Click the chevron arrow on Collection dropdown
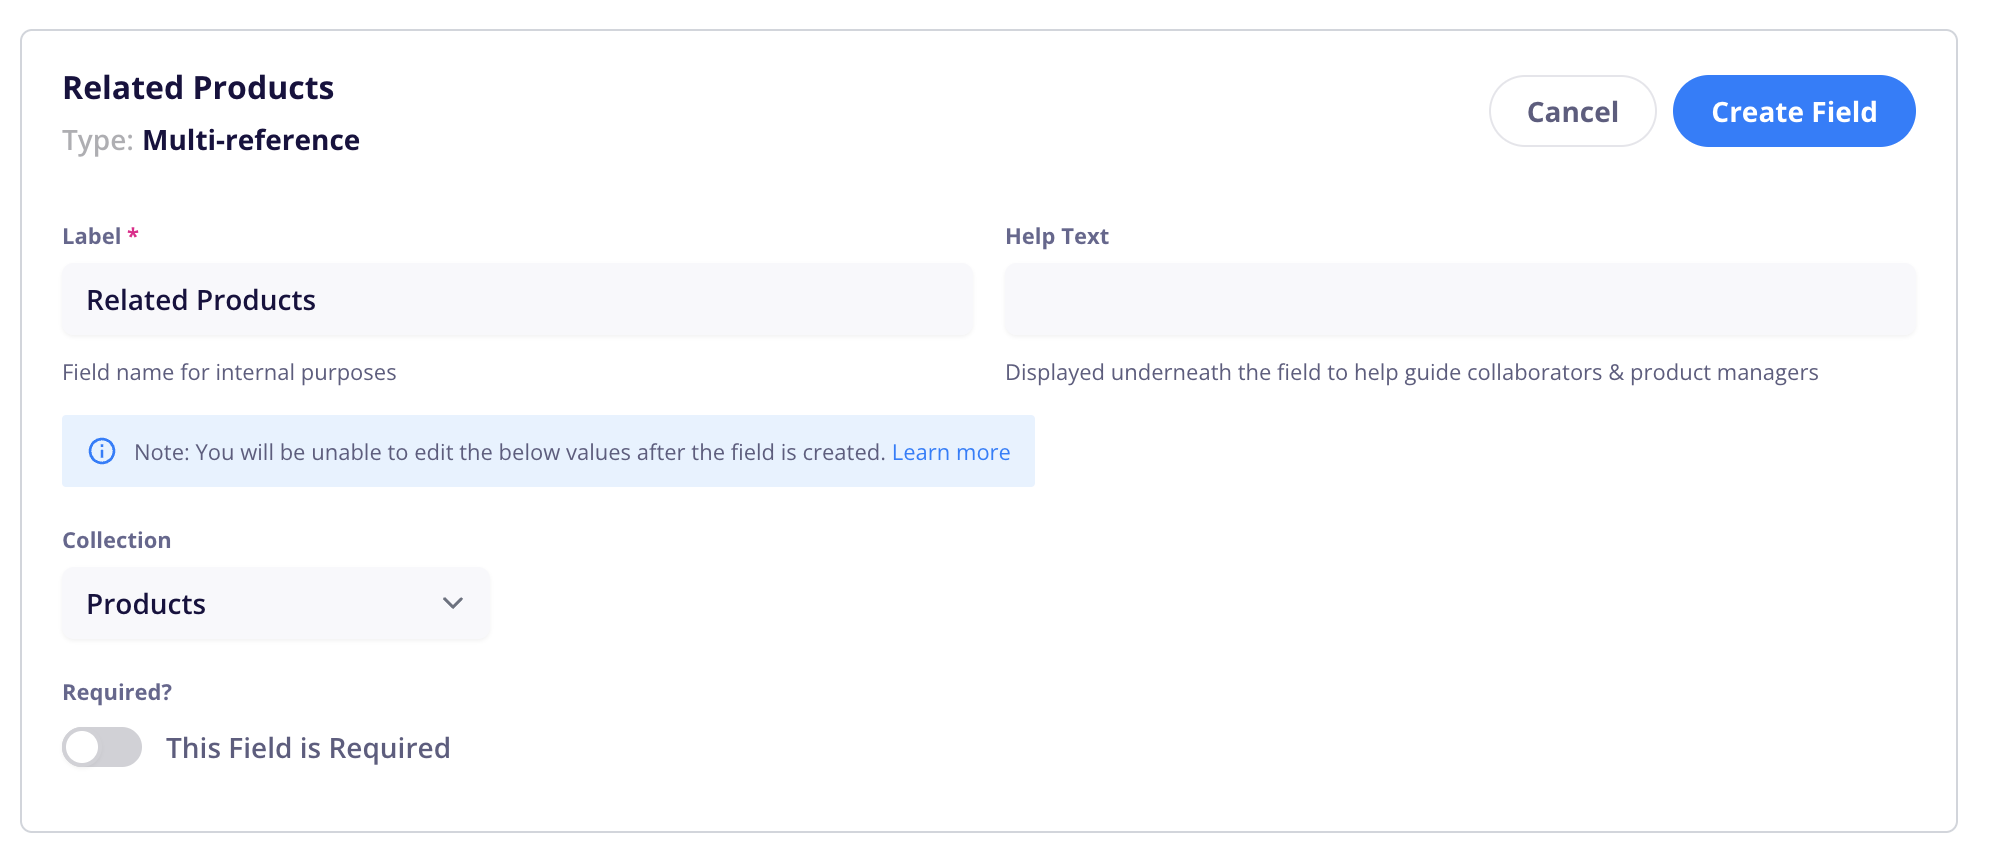Image resolution: width=1992 pixels, height=866 pixels. coord(453,604)
